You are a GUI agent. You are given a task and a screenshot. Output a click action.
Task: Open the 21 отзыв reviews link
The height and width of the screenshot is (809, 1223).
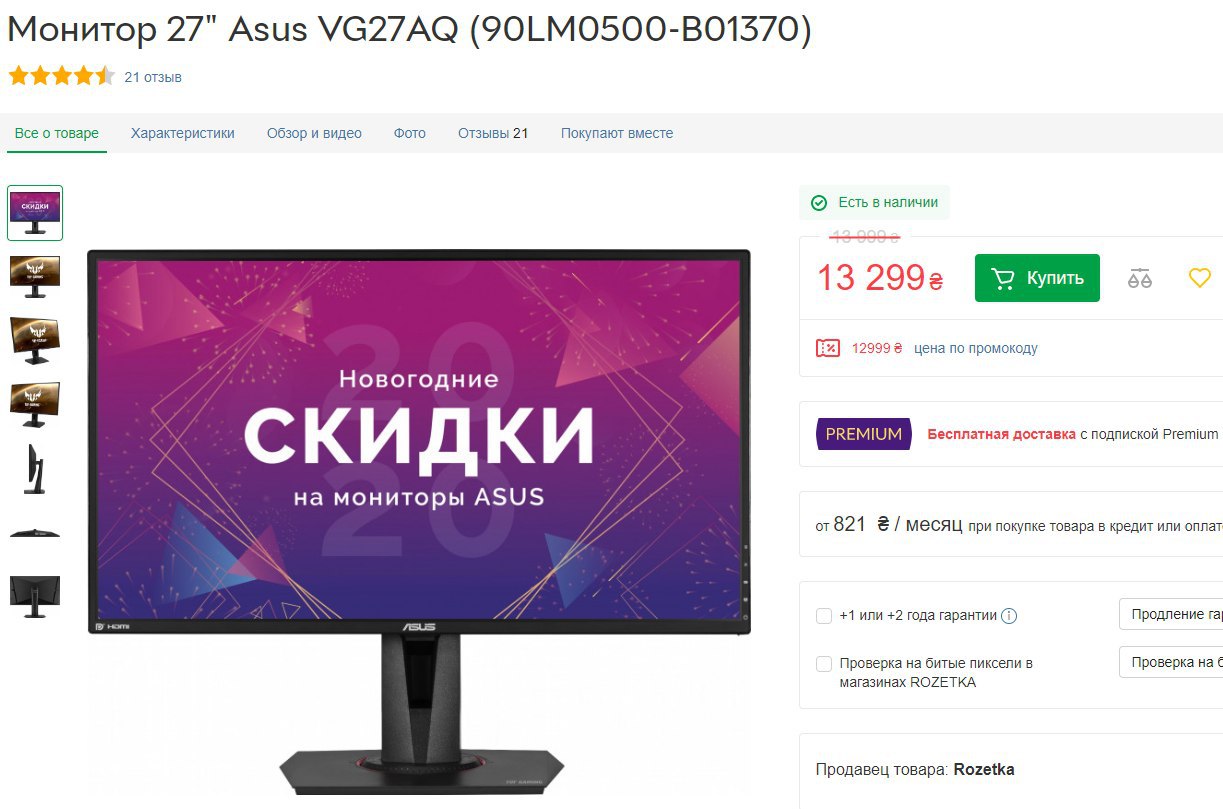click(153, 77)
